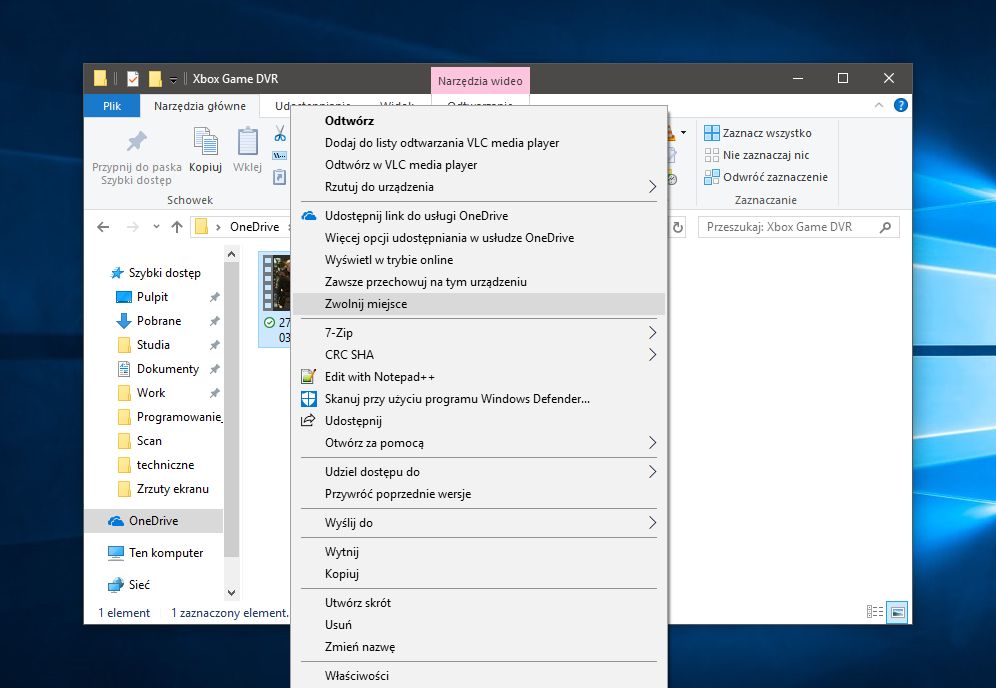The height and width of the screenshot is (688, 996).
Task: Click the Zaznacz wszystko icon
Action: click(x=712, y=133)
